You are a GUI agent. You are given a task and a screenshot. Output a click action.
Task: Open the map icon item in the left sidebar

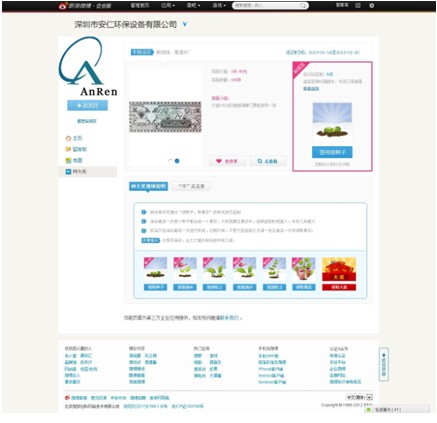pos(74,160)
